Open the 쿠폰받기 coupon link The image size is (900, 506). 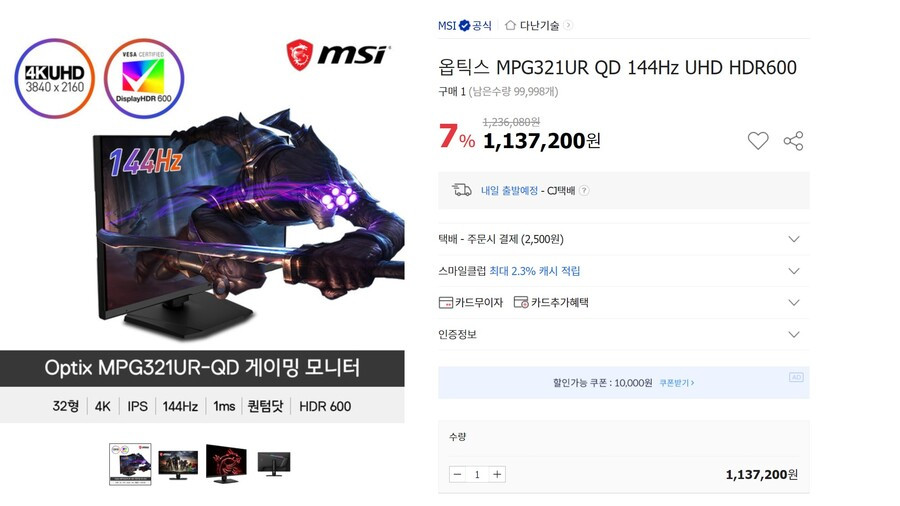676,383
